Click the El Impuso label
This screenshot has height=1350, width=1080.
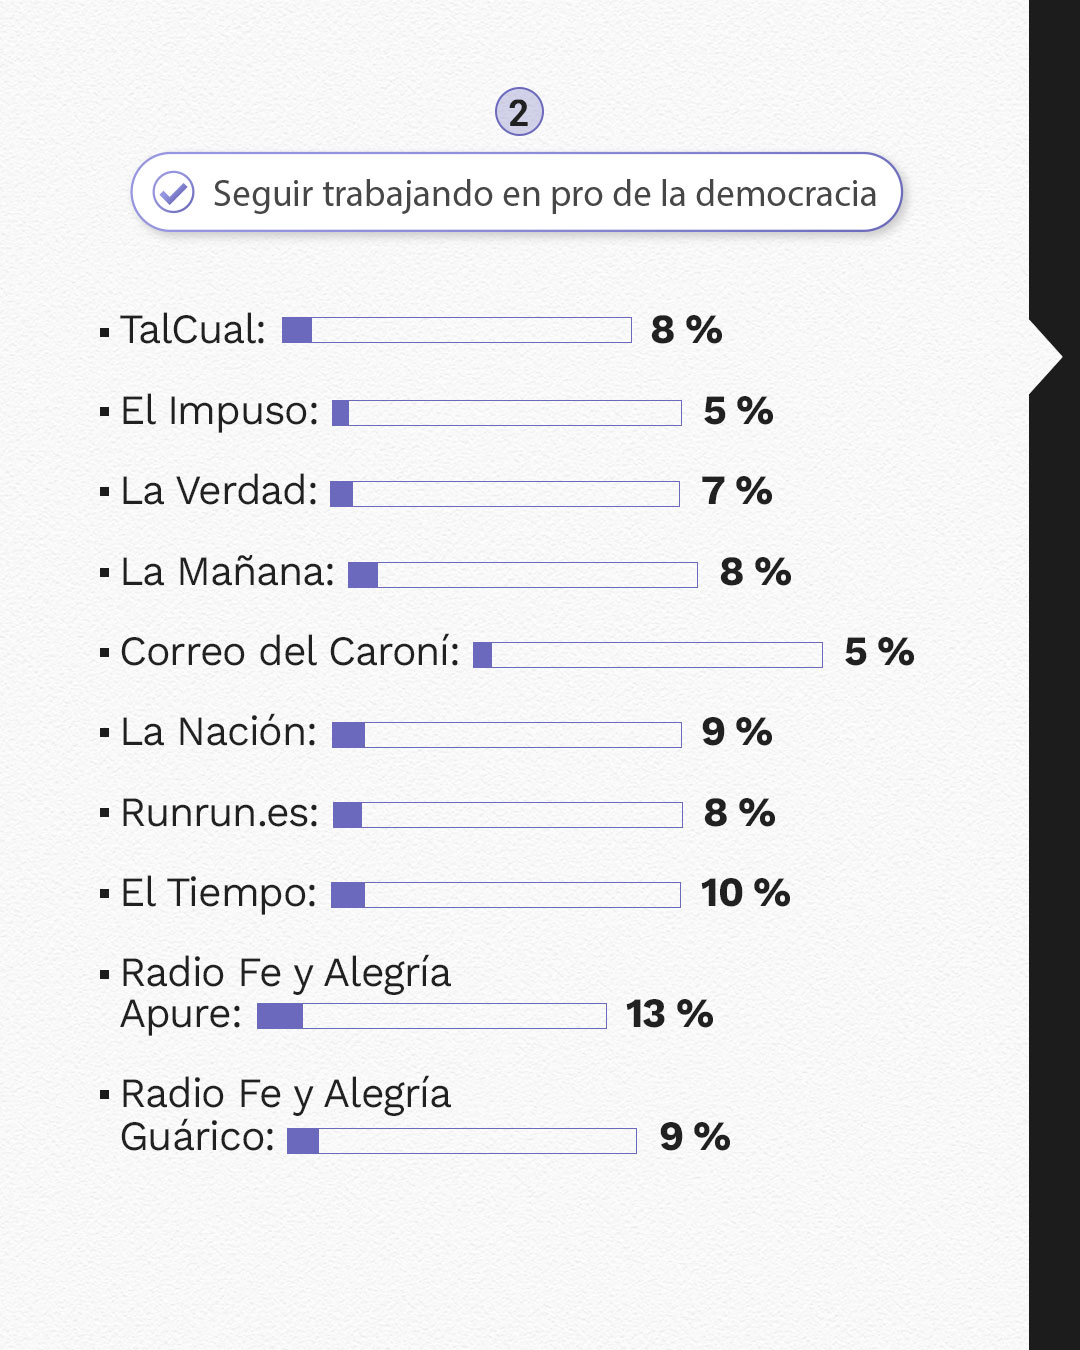219,411
